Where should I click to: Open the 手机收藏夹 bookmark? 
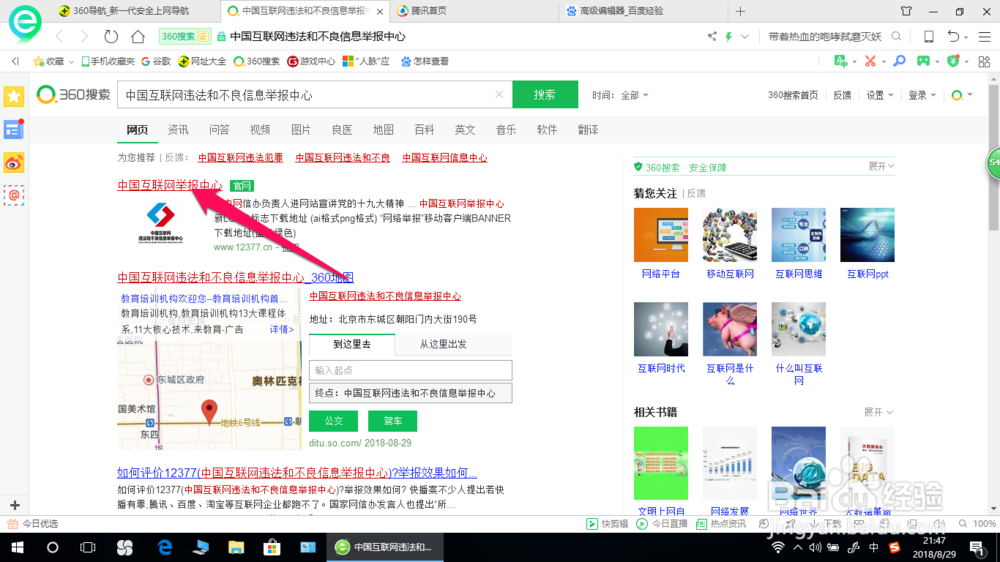[x=108, y=61]
